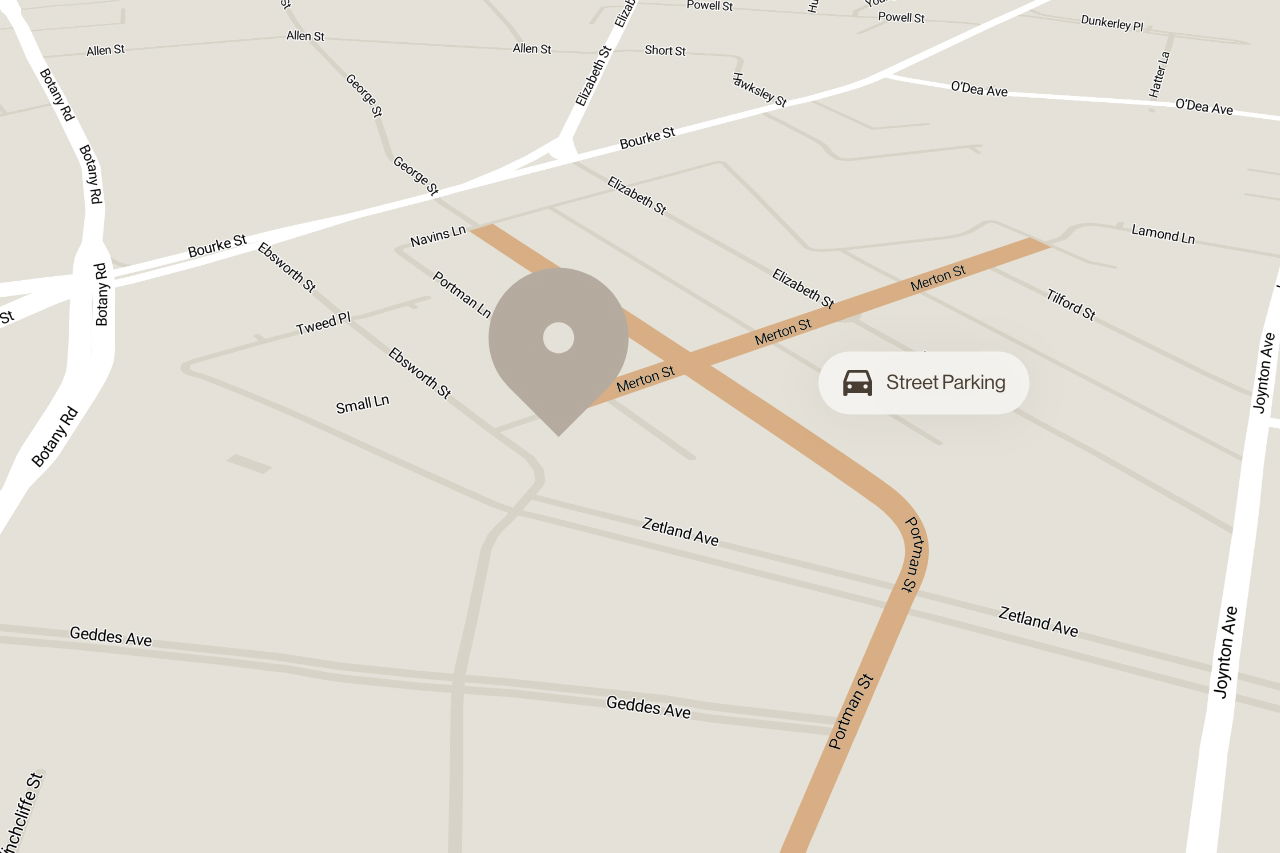Click the Bourke St label near Elizabeth St intersection
Screen dimensions: 1280x853
pos(647,138)
